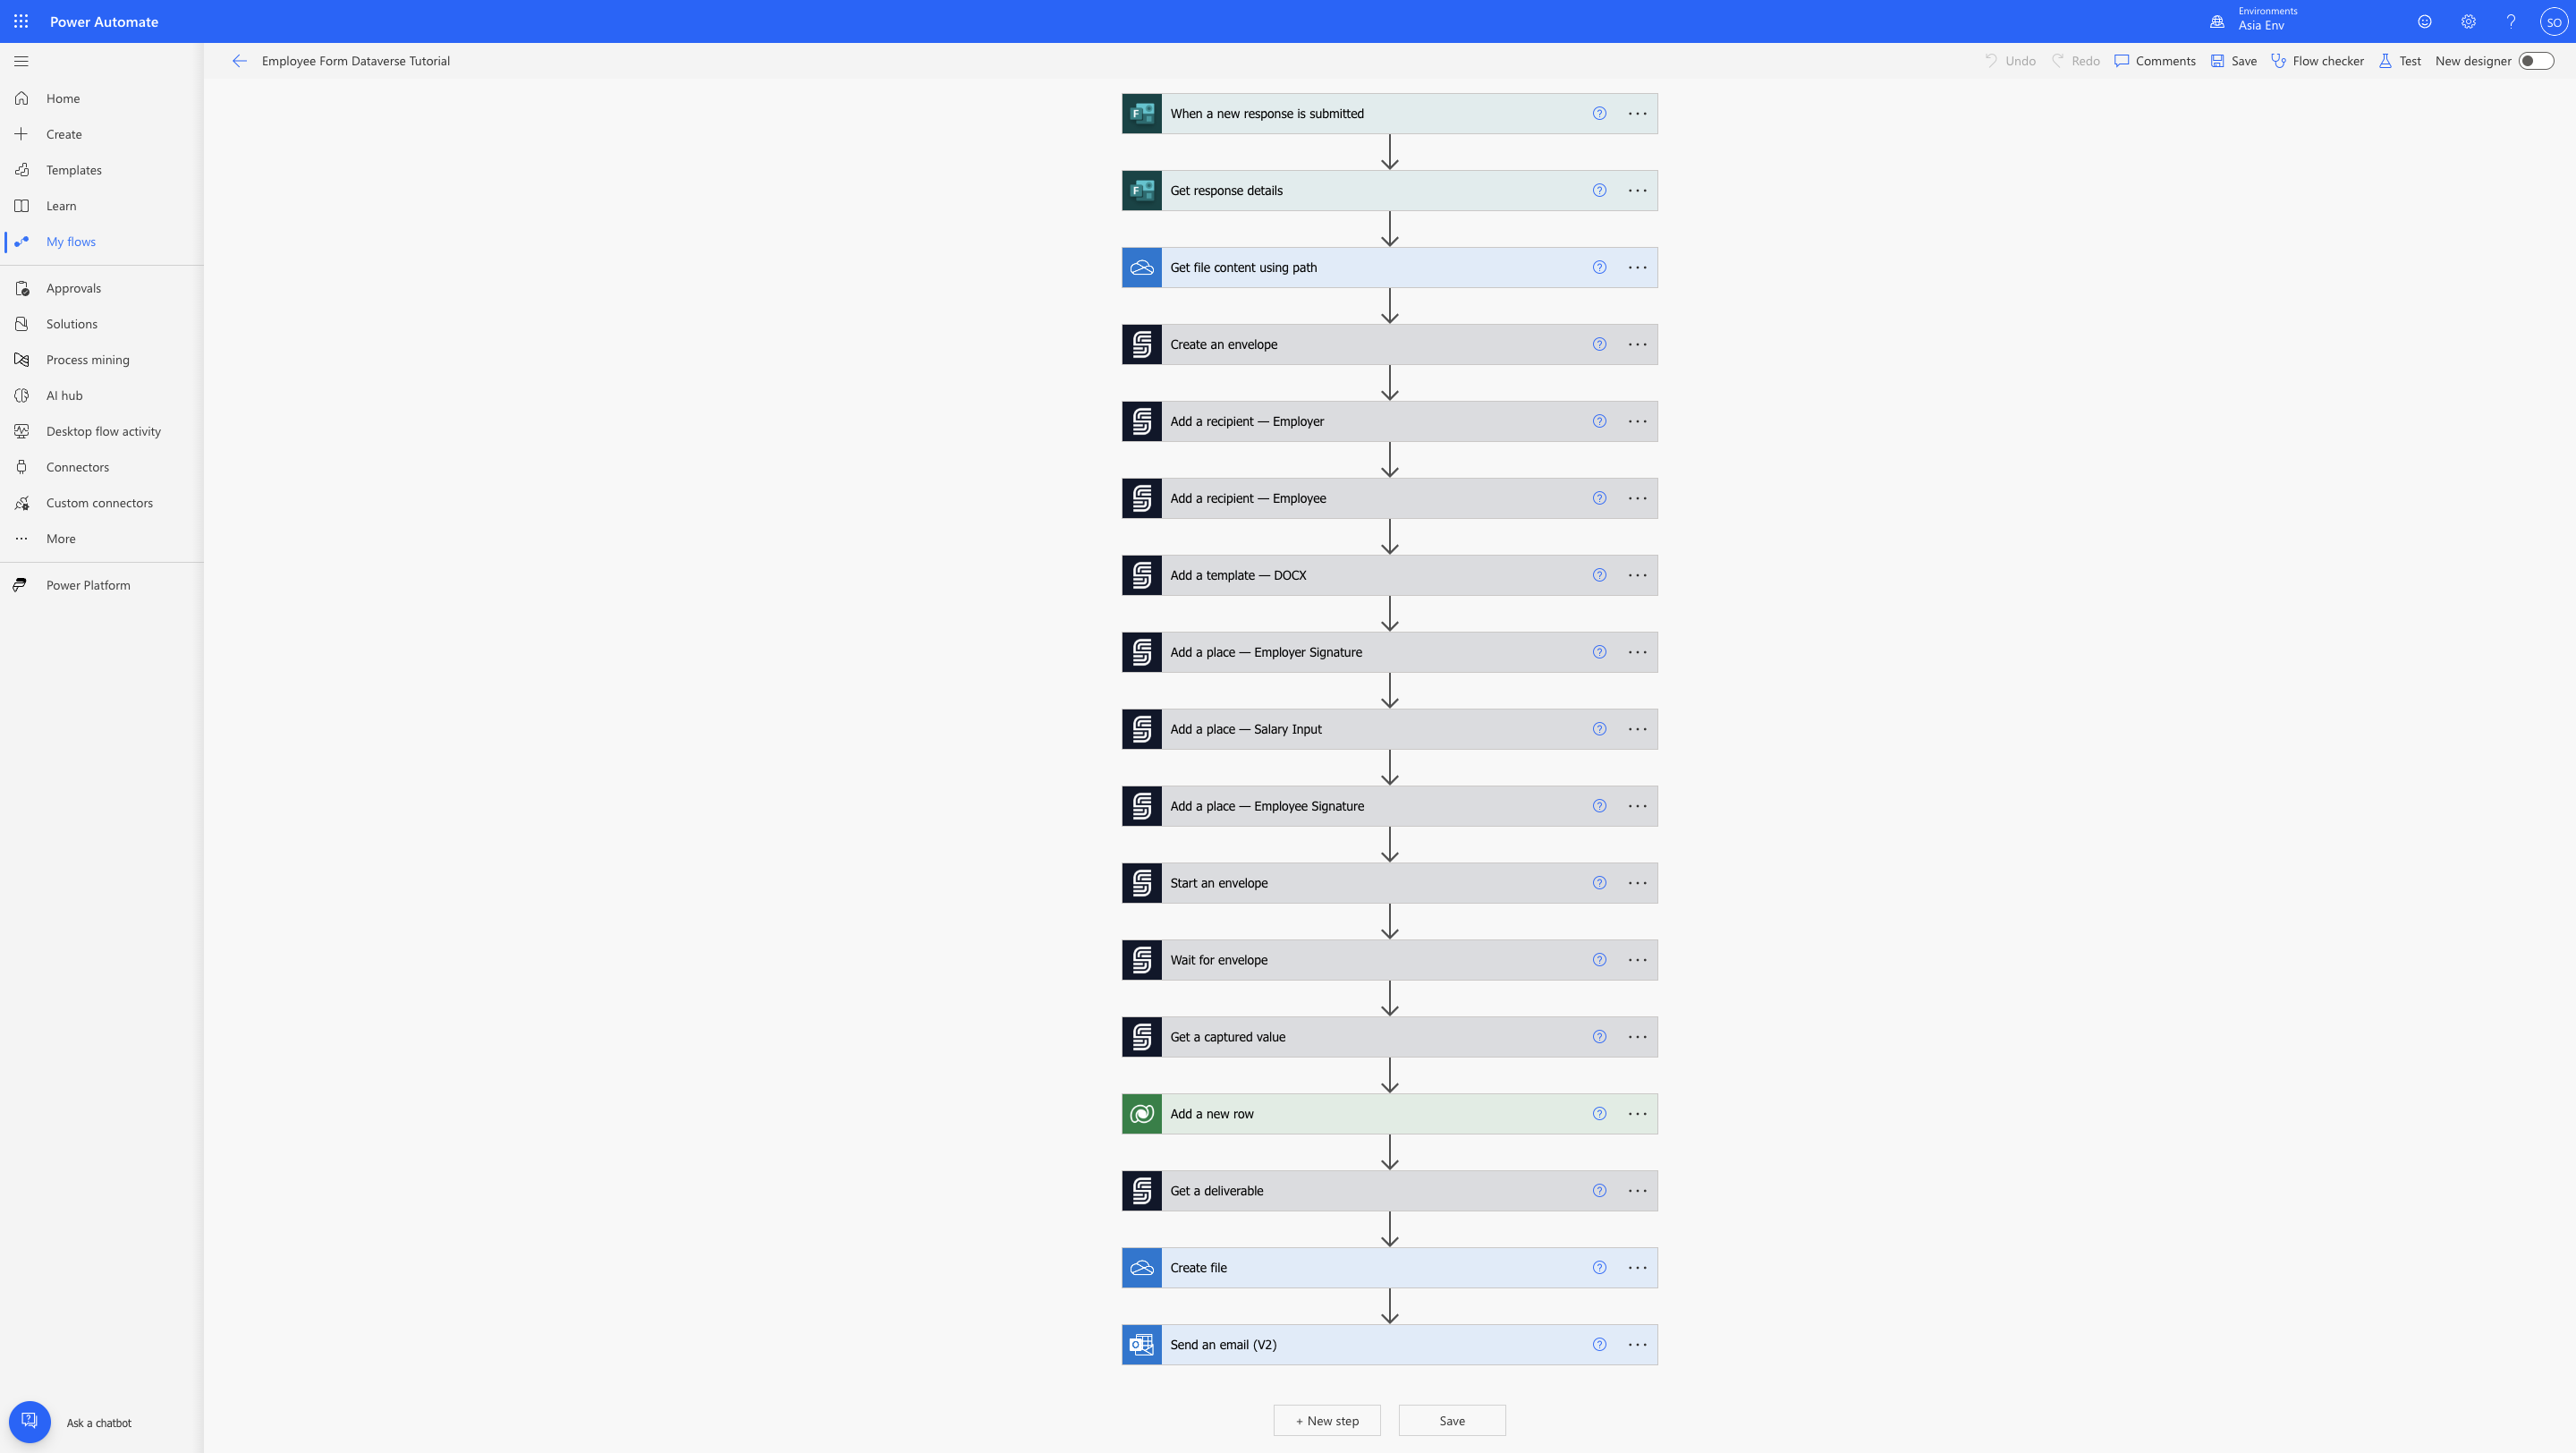Go to Connectors in left navigation
2576x1453 pixels.
[x=77, y=467]
